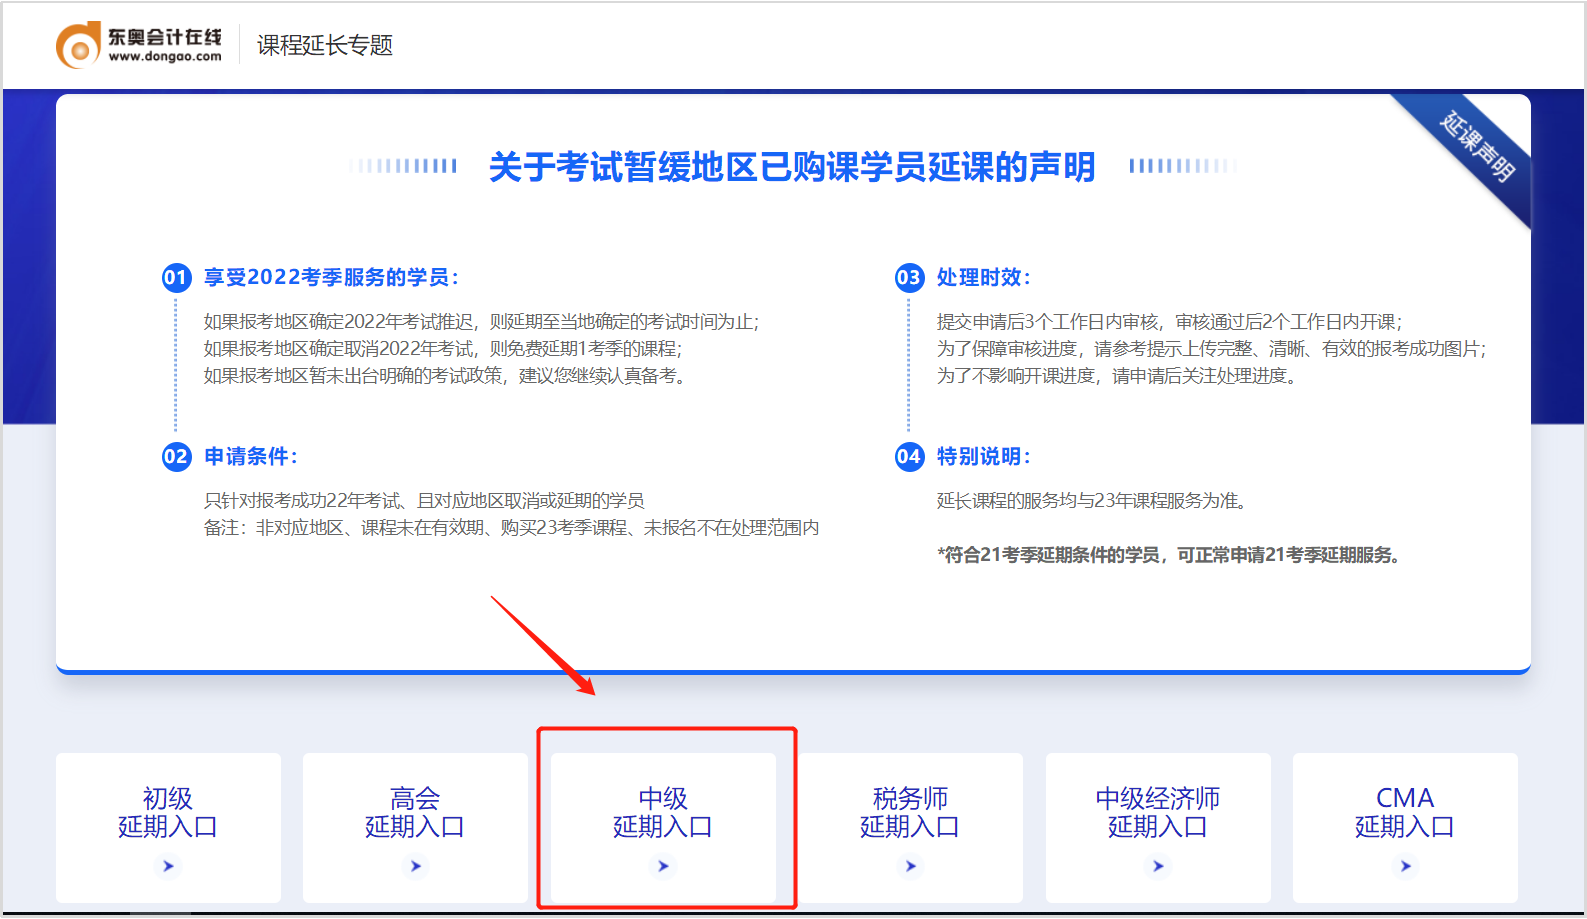Viewport: 1587px width, 919px height.
Task: Open the 初级延期入口 card
Action: pyautogui.click(x=168, y=813)
